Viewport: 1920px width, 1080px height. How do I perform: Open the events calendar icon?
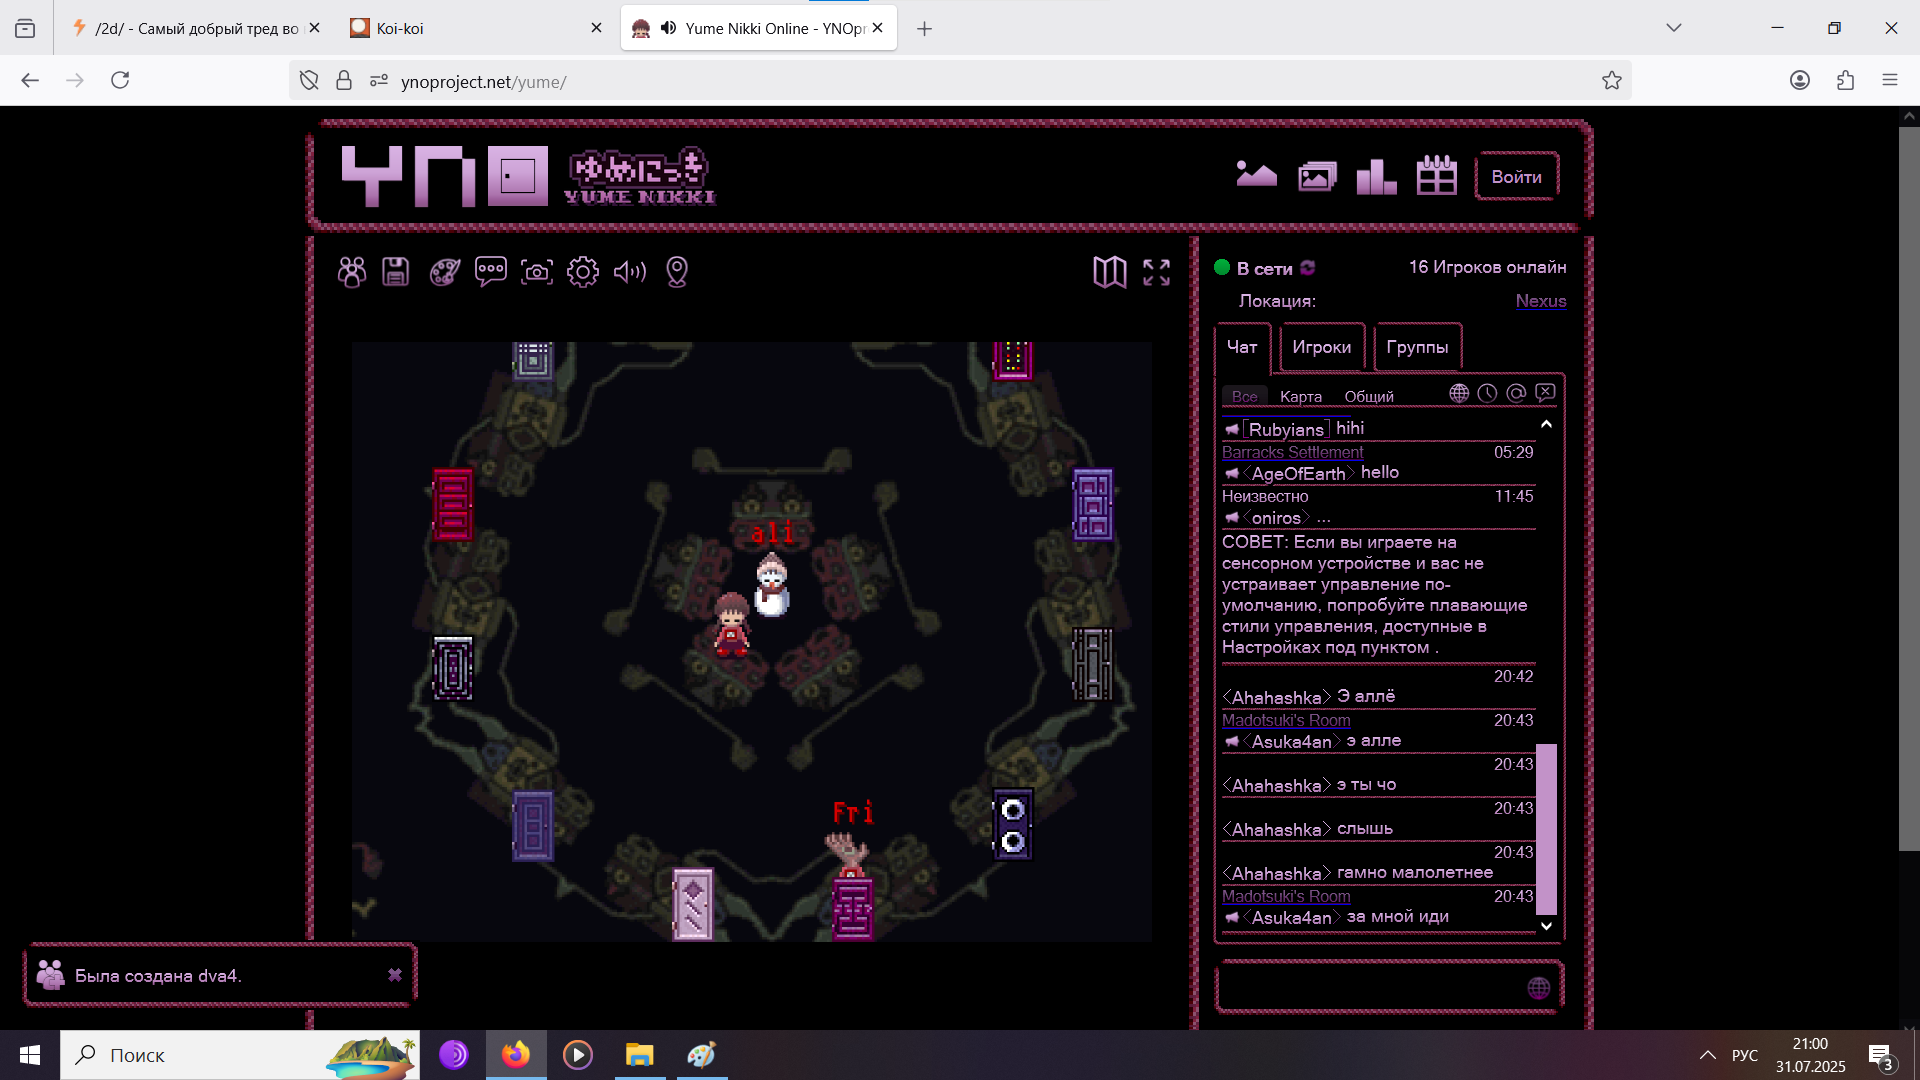click(x=1436, y=177)
